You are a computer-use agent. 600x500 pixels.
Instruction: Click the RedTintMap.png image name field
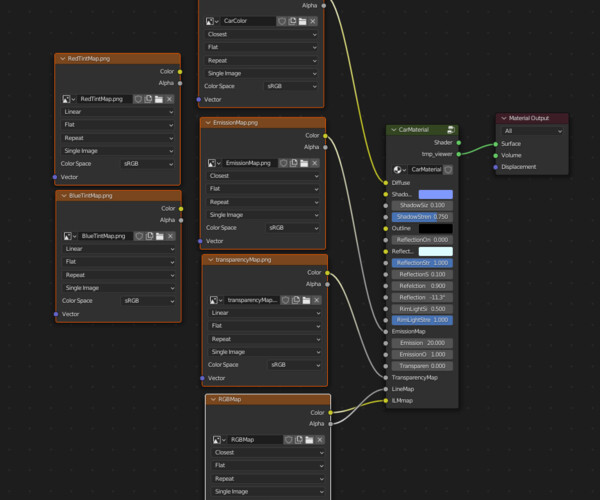tap(104, 99)
